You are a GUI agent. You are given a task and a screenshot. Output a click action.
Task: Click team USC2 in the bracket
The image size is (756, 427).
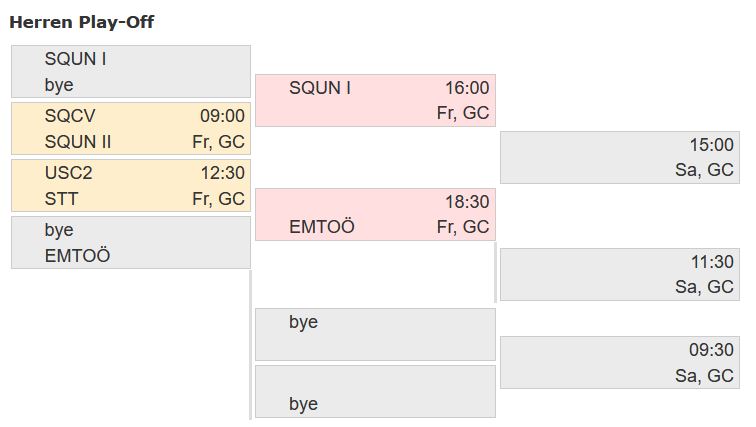(x=70, y=173)
